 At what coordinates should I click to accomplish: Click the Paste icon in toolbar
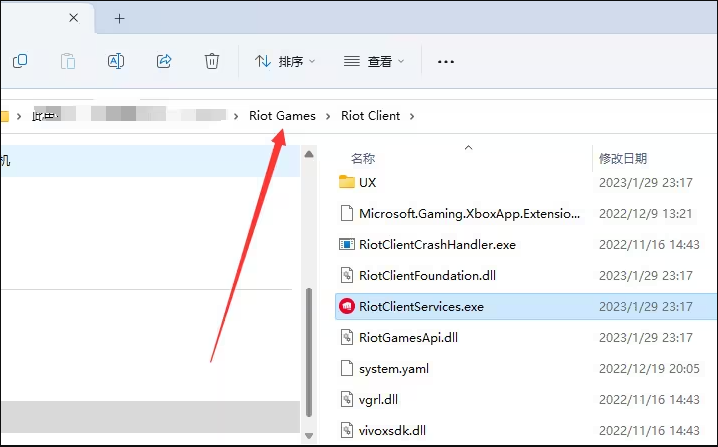tap(68, 61)
